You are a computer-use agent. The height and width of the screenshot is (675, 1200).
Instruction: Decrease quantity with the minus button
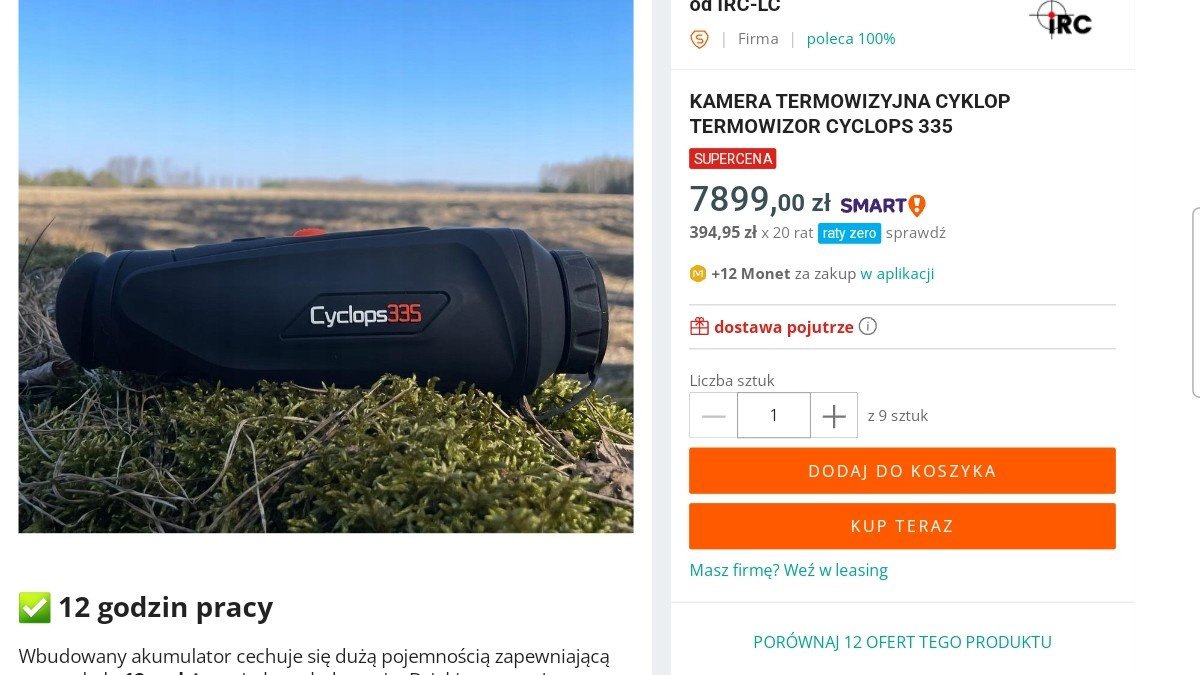[713, 415]
